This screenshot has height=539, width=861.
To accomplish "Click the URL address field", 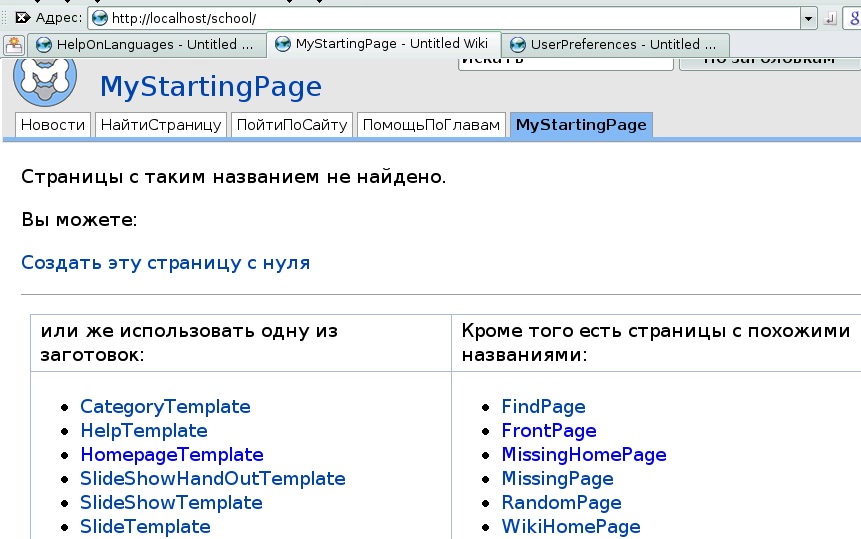I will 450,18.
